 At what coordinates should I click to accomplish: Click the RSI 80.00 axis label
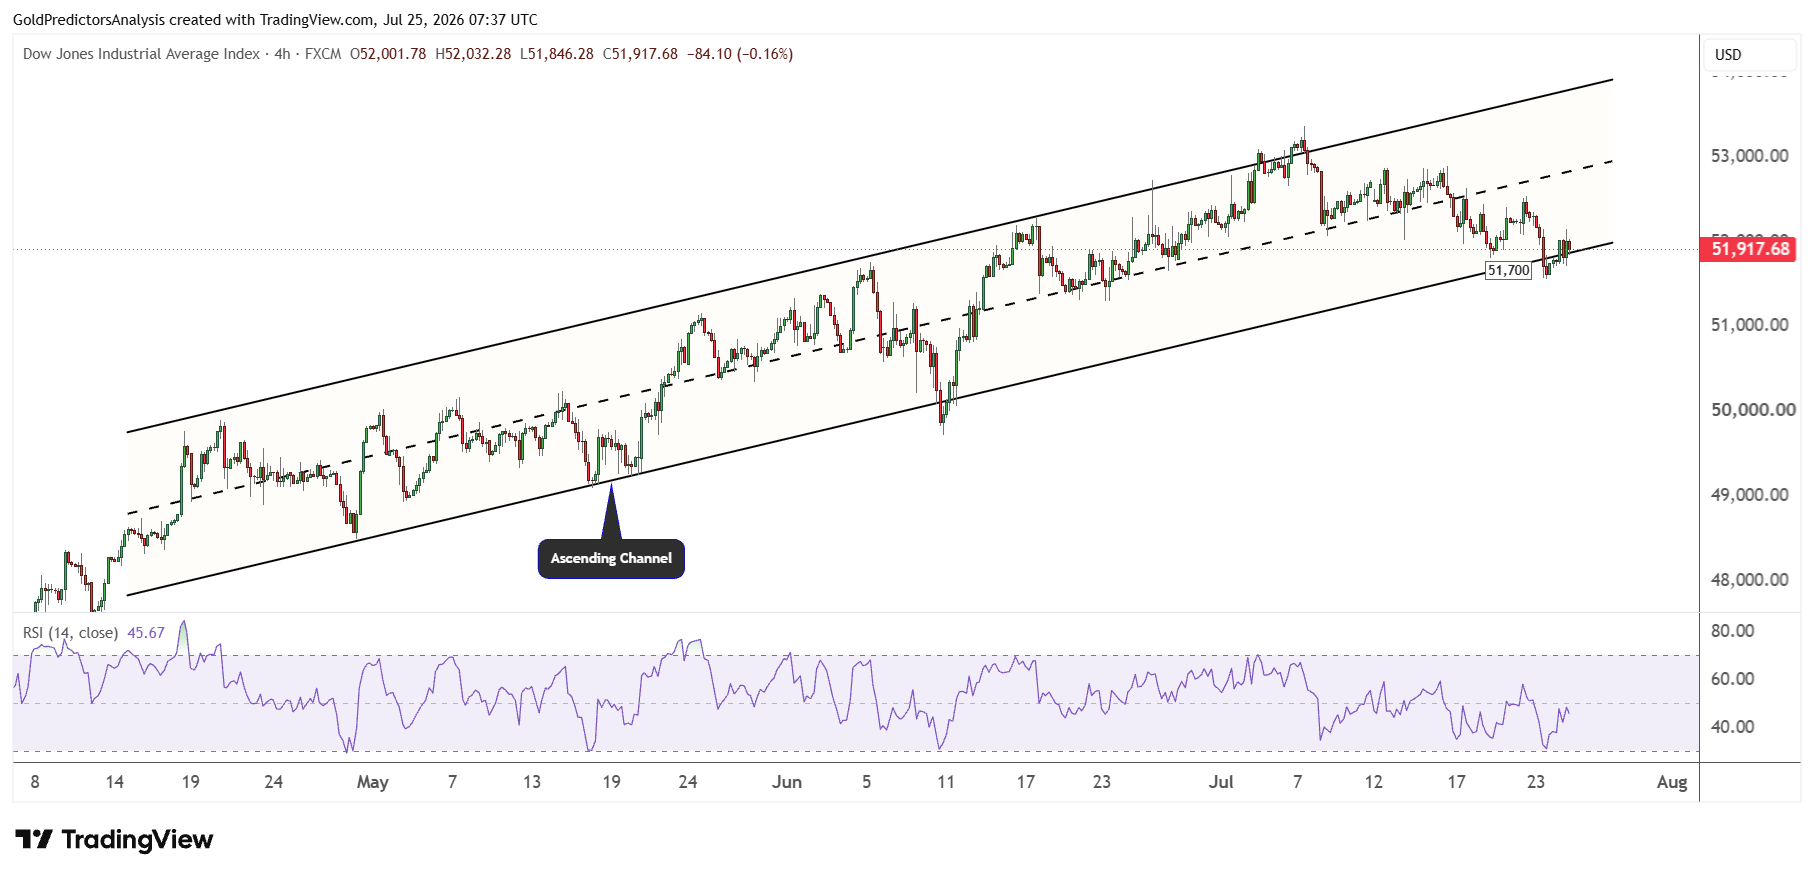(1732, 631)
